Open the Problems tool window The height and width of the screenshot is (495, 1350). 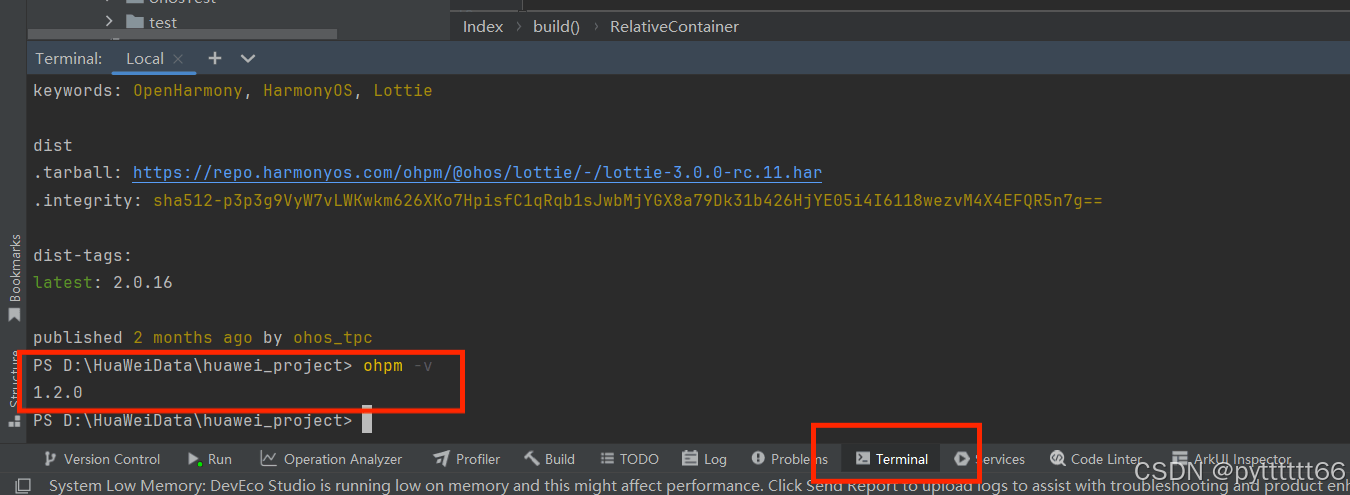(x=789, y=459)
